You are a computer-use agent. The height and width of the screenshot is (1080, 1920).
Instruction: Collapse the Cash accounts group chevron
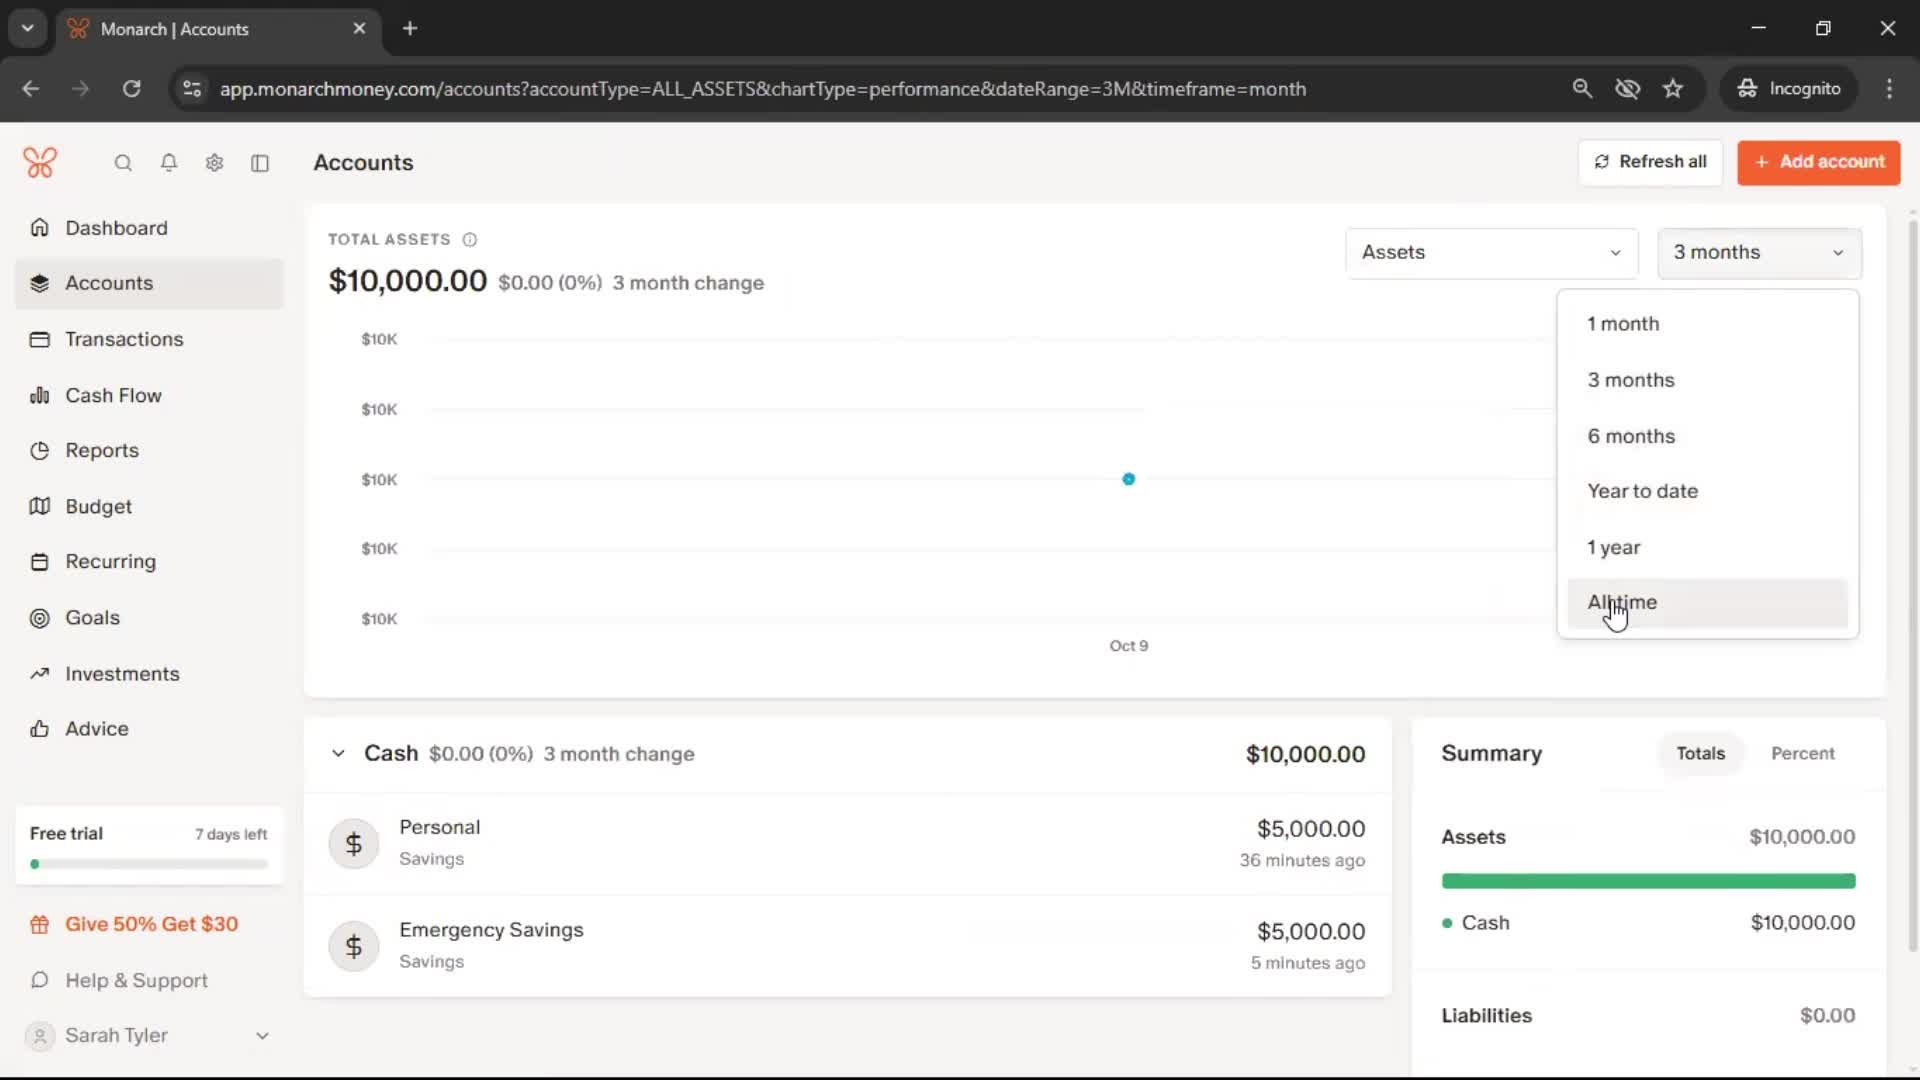coord(338,754)
